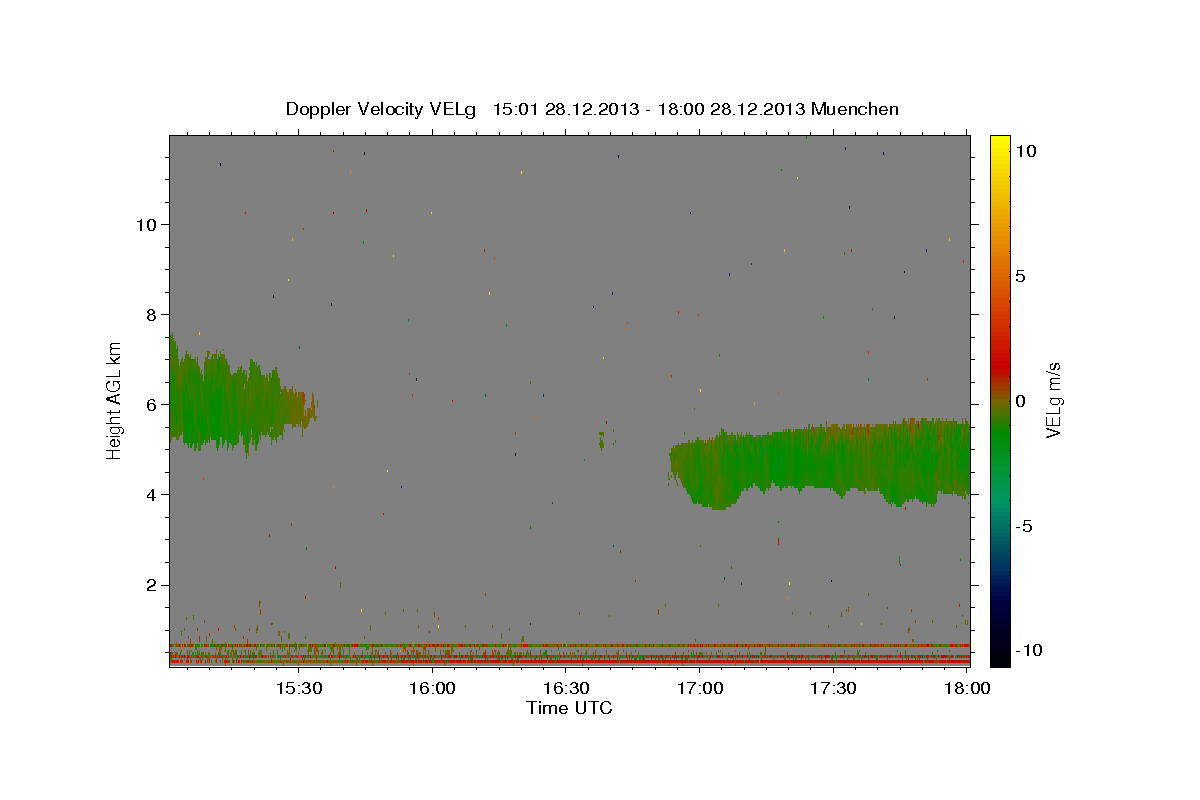
Task: Click the small echo near 16:38 at 5 km
Action: point(602,440)
